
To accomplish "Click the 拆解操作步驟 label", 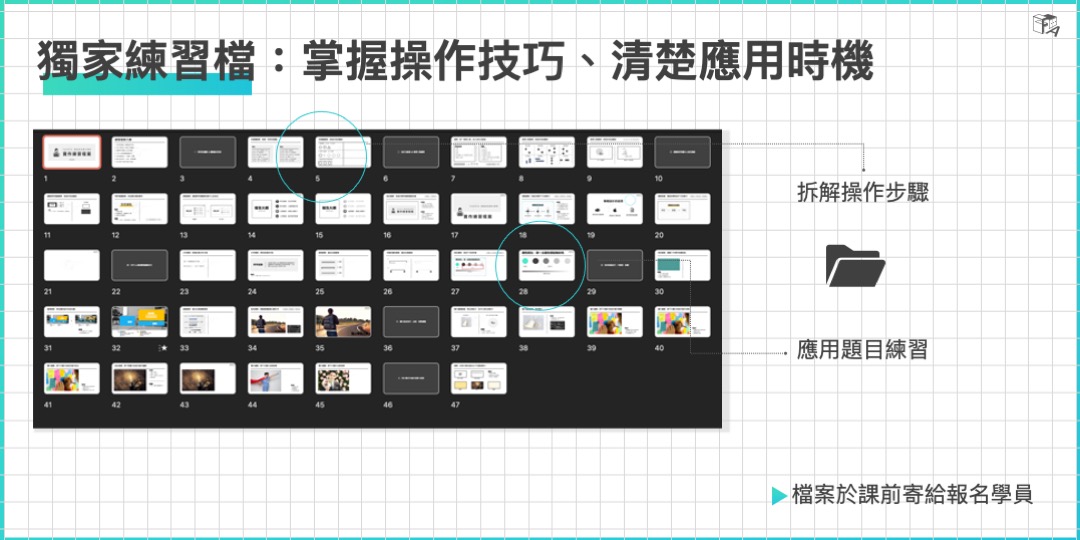I will point(862,192).
